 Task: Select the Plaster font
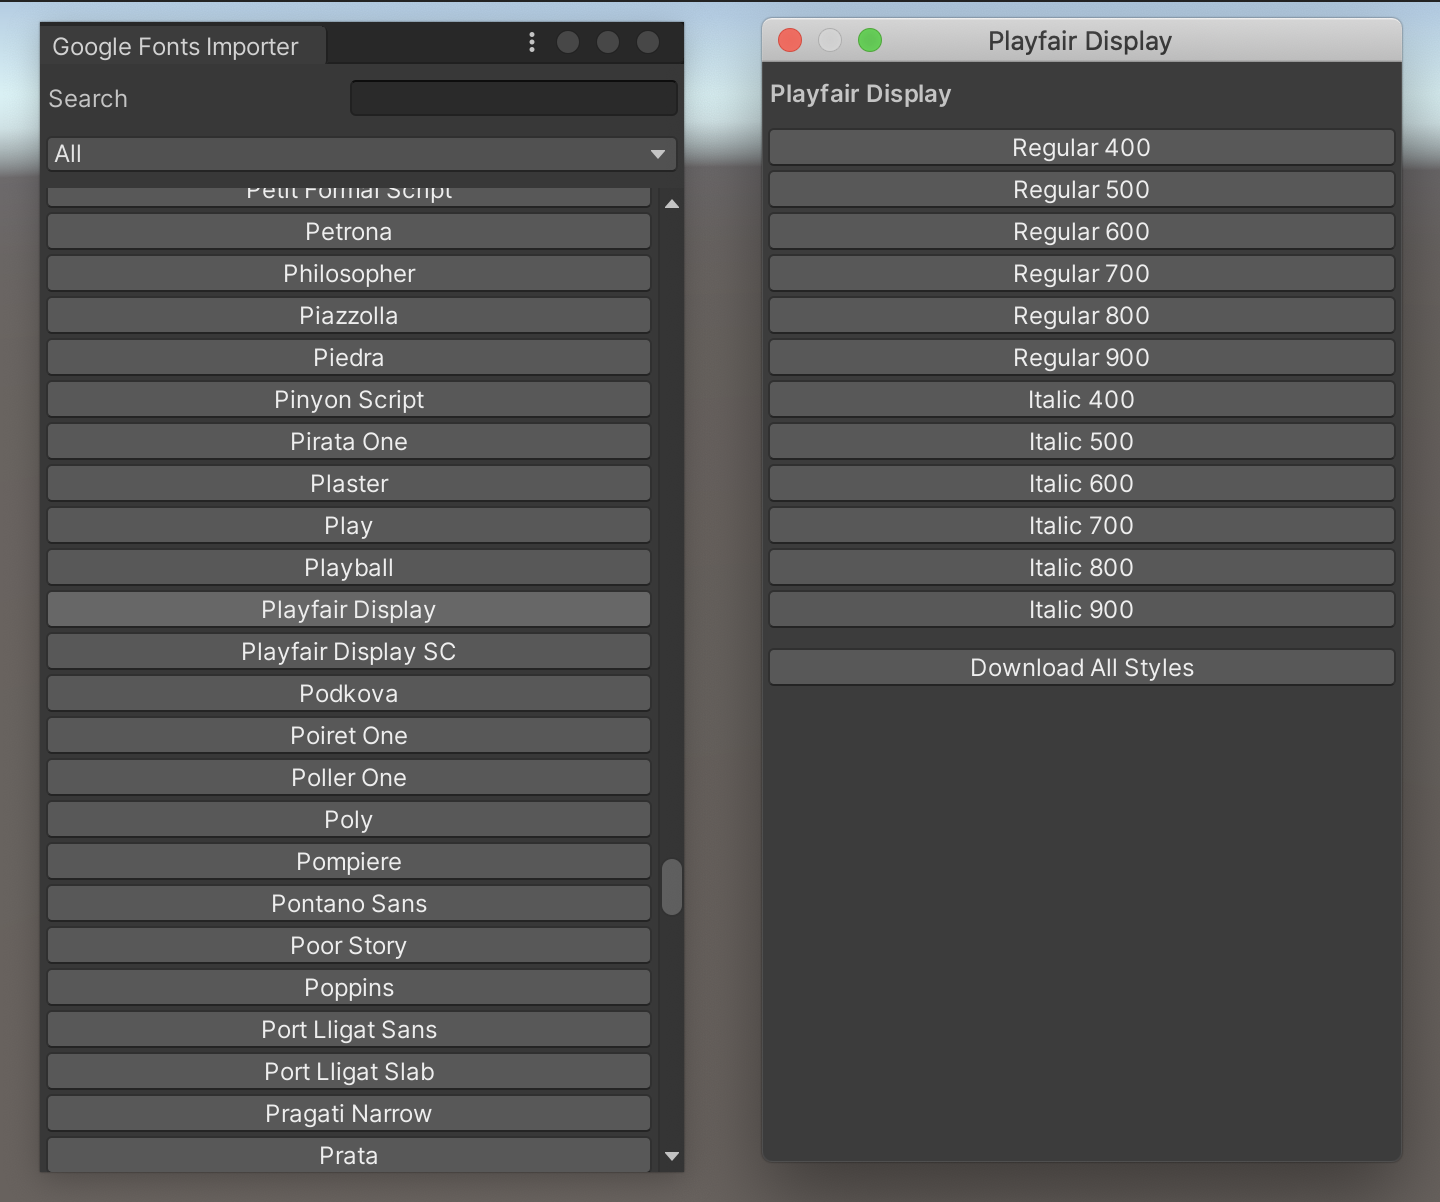coord(349,484)
